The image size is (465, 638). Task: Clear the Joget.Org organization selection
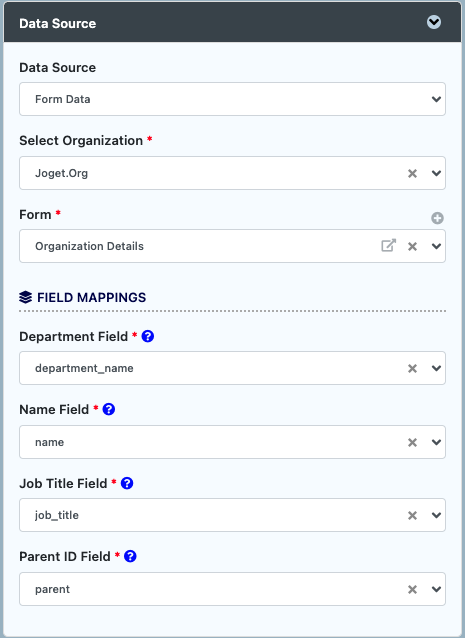(412, 173)
